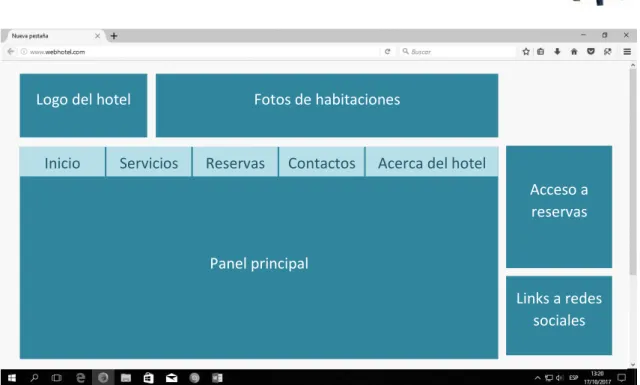Open the downloads arrow icon
The height and width of the screenshot is (385, 640).
tap(557, 51)
